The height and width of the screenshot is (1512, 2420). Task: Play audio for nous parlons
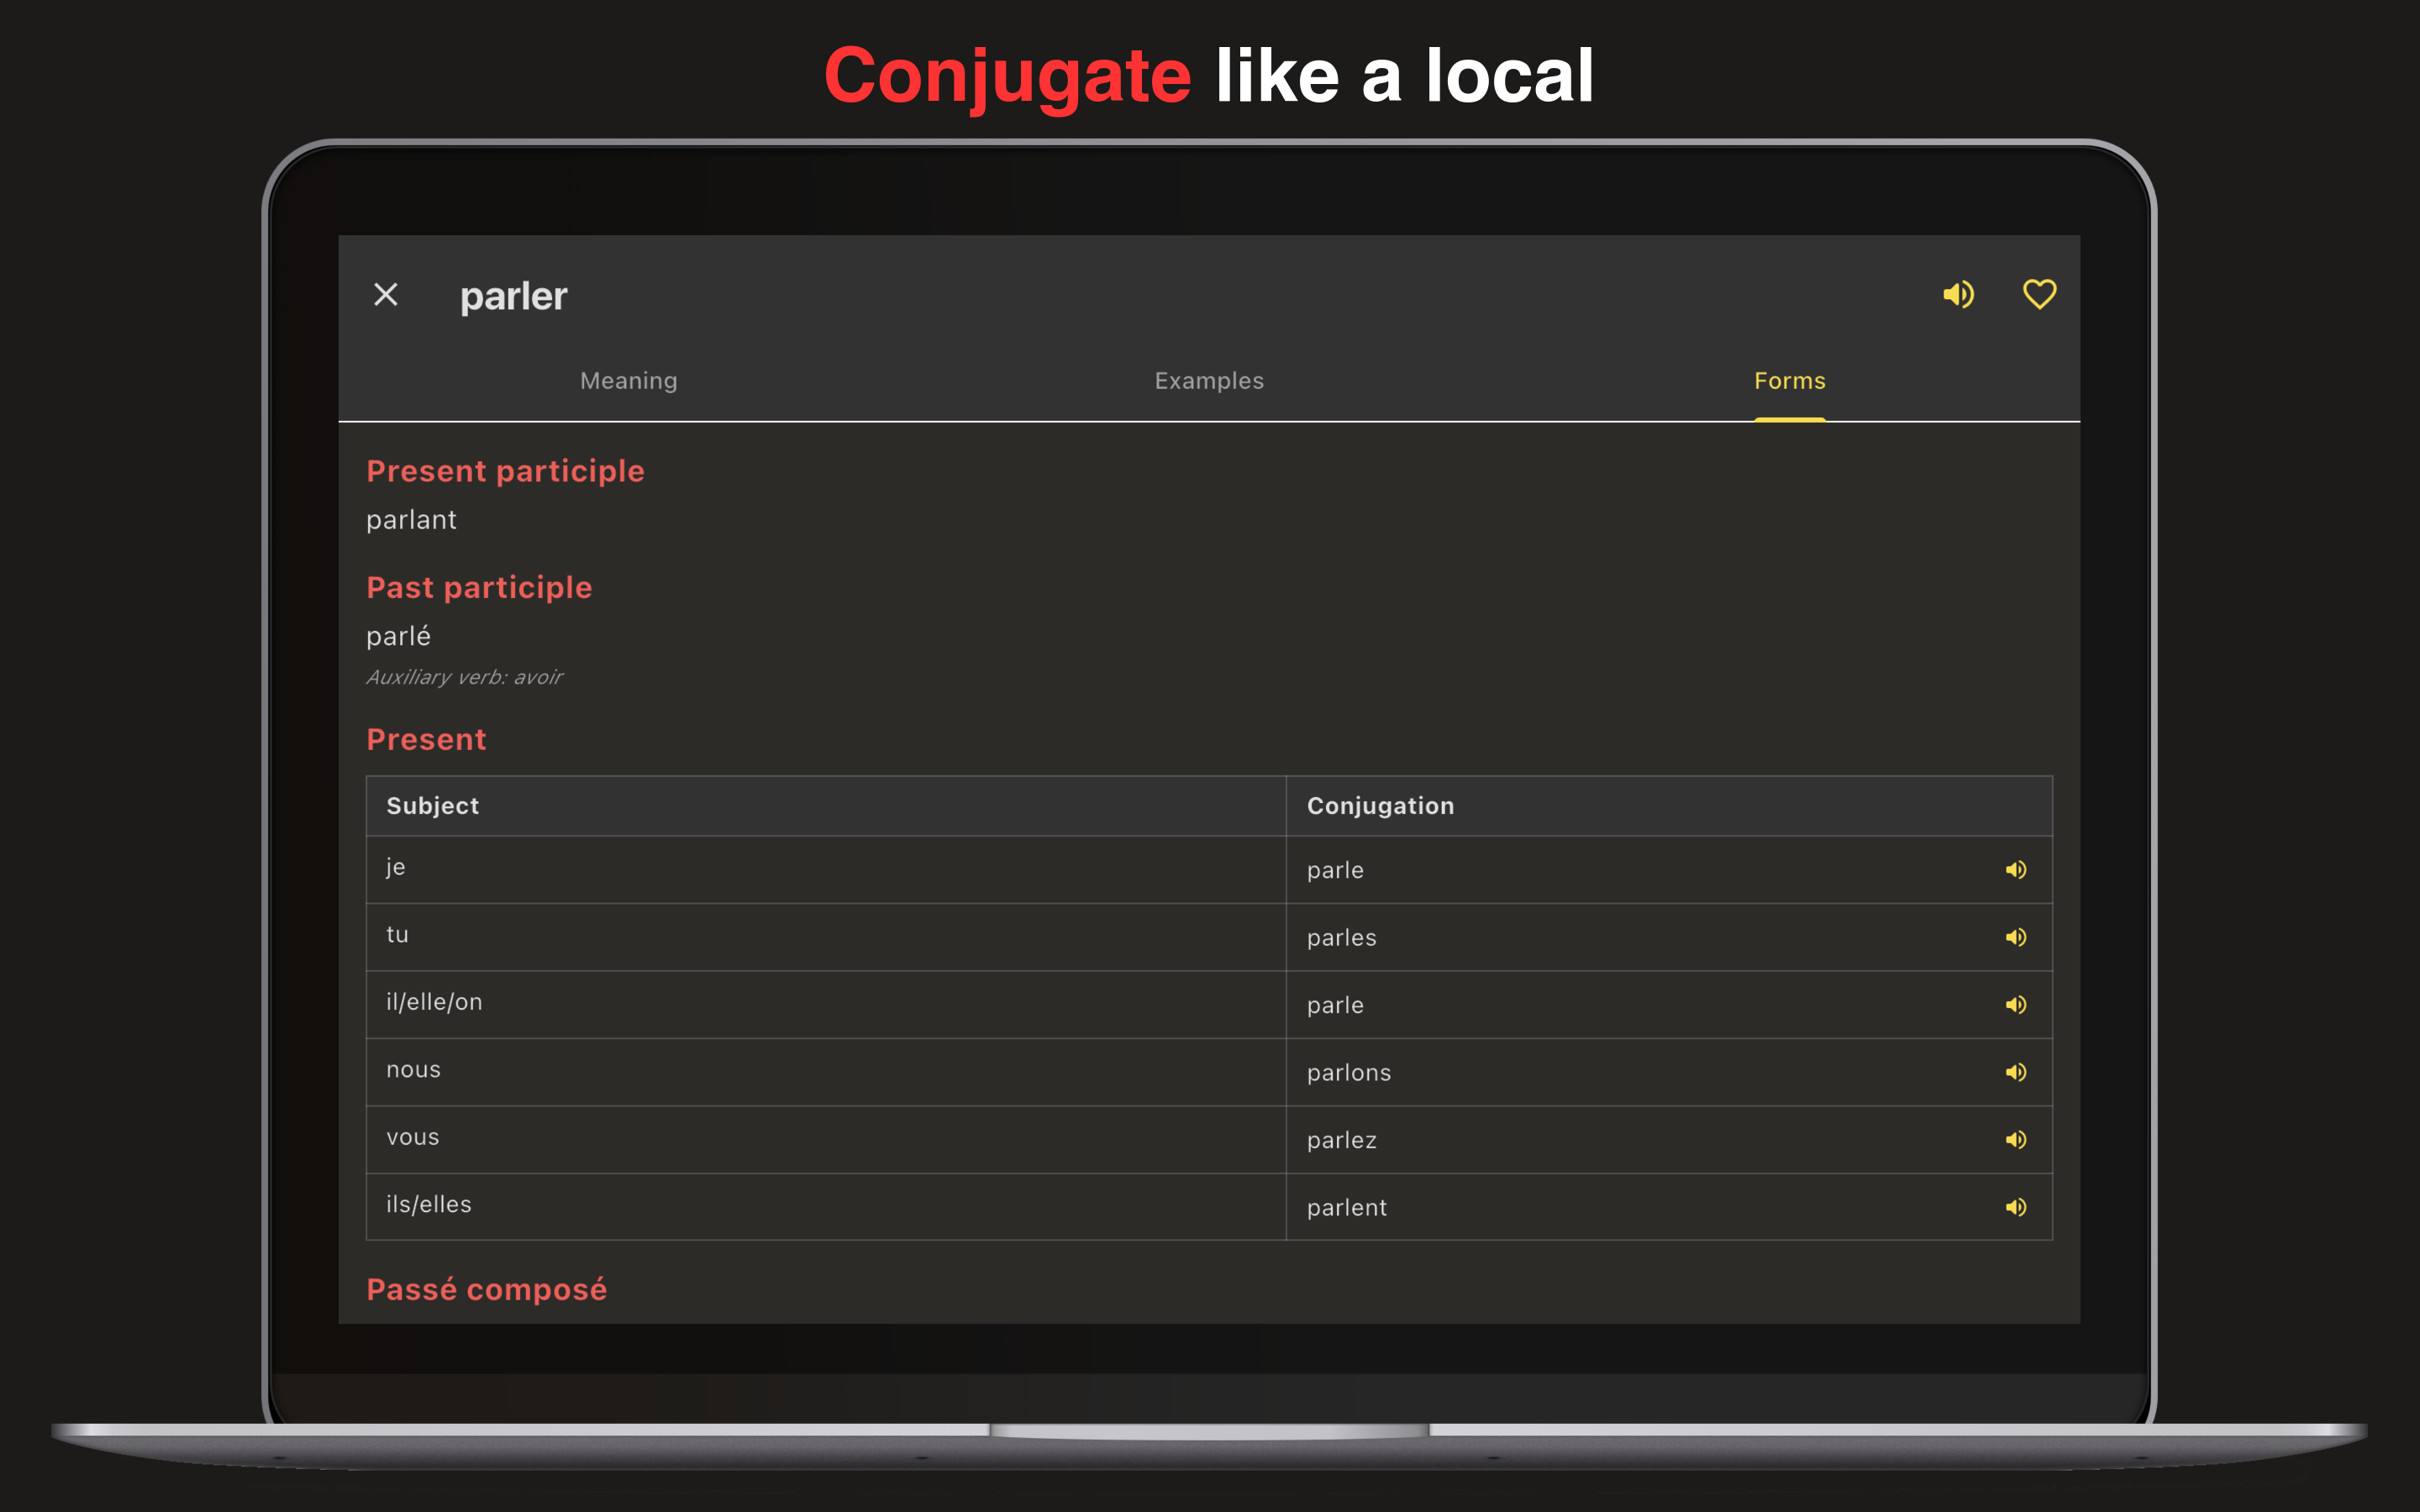2016,1072
